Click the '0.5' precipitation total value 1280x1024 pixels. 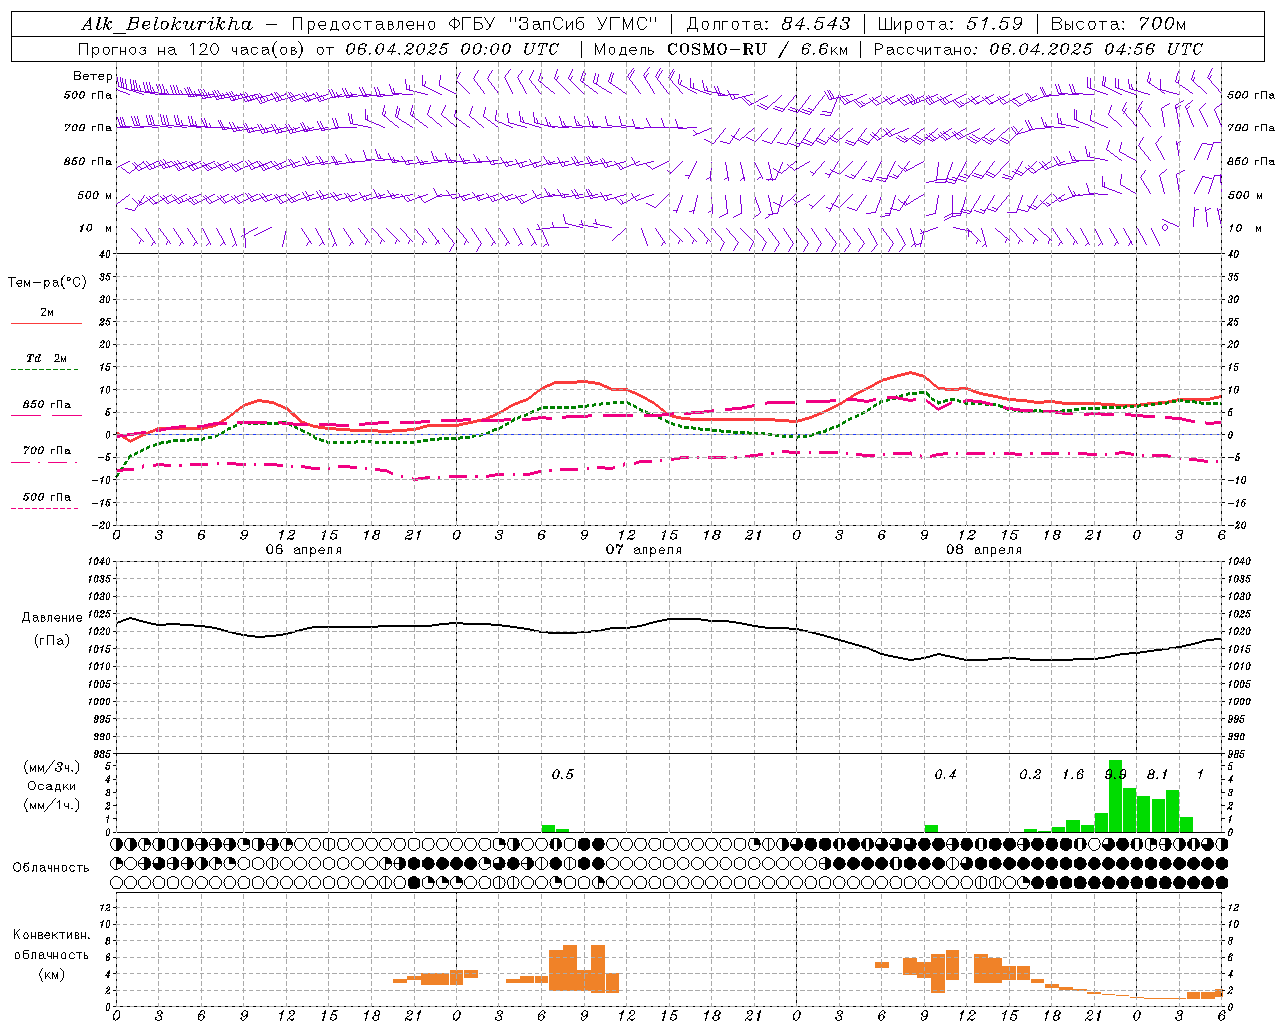[x=563, y=774]
